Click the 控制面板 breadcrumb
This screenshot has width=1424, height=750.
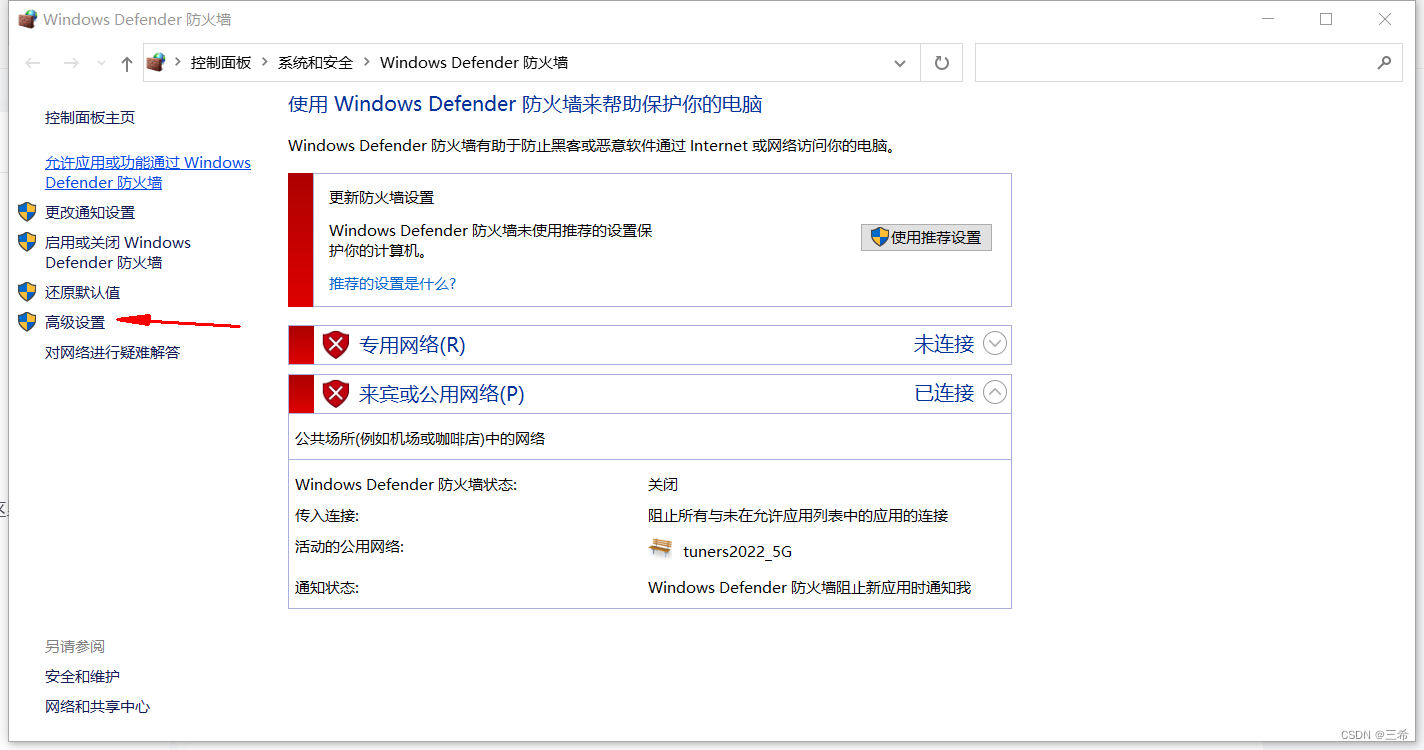pyautogui.click(x=221, y=62)
